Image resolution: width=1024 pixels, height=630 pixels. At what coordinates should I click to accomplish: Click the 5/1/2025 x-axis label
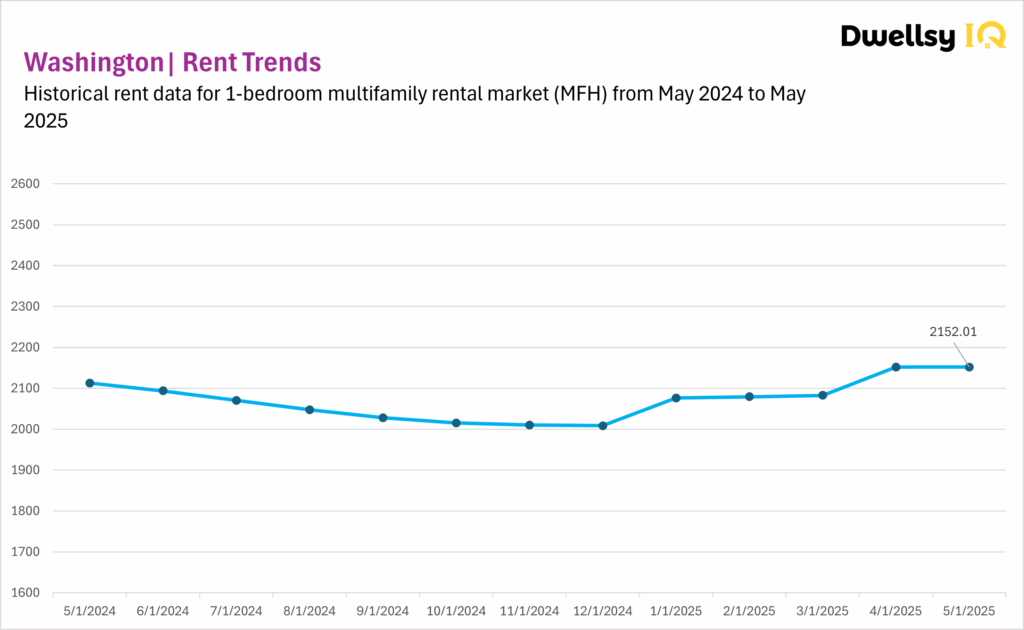(969, 612)
